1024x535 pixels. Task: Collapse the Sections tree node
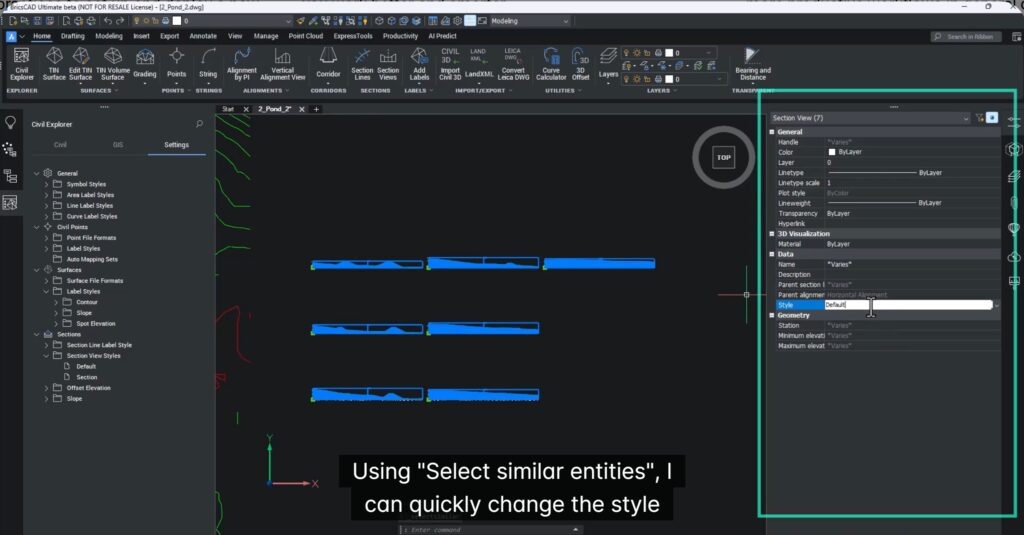click(37, 334)
